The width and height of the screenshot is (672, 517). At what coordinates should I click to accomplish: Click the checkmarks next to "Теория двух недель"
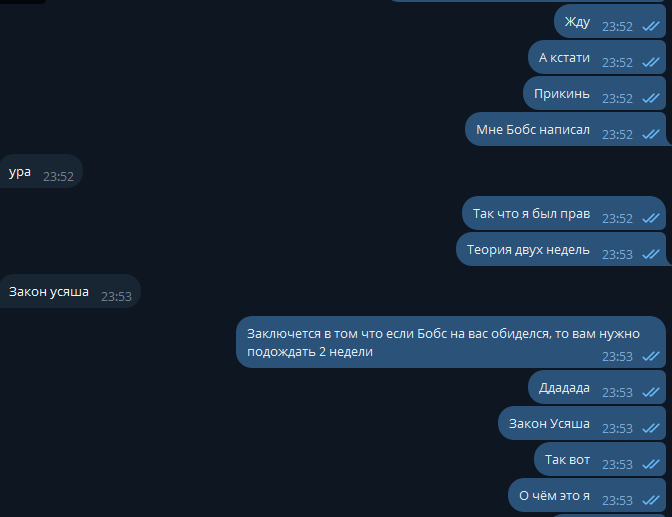(651, 255)
